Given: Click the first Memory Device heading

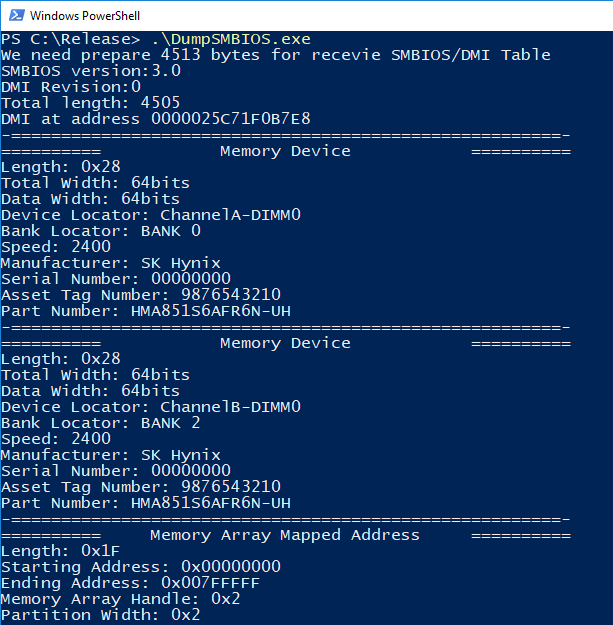Looking at the screenshot, I should 285,151.
